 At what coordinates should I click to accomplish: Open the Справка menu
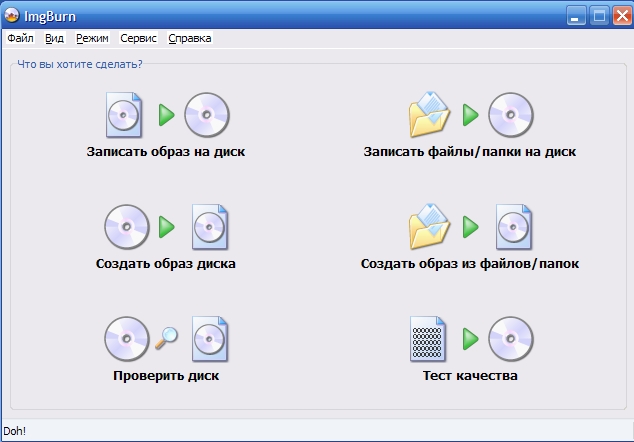coord(190,38)
